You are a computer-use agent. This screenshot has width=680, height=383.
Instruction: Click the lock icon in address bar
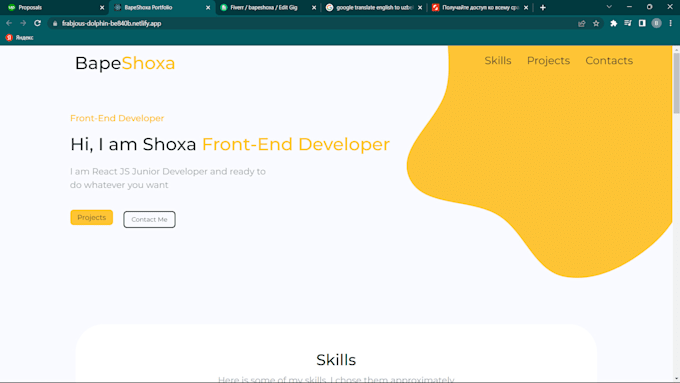pos(55,23)
